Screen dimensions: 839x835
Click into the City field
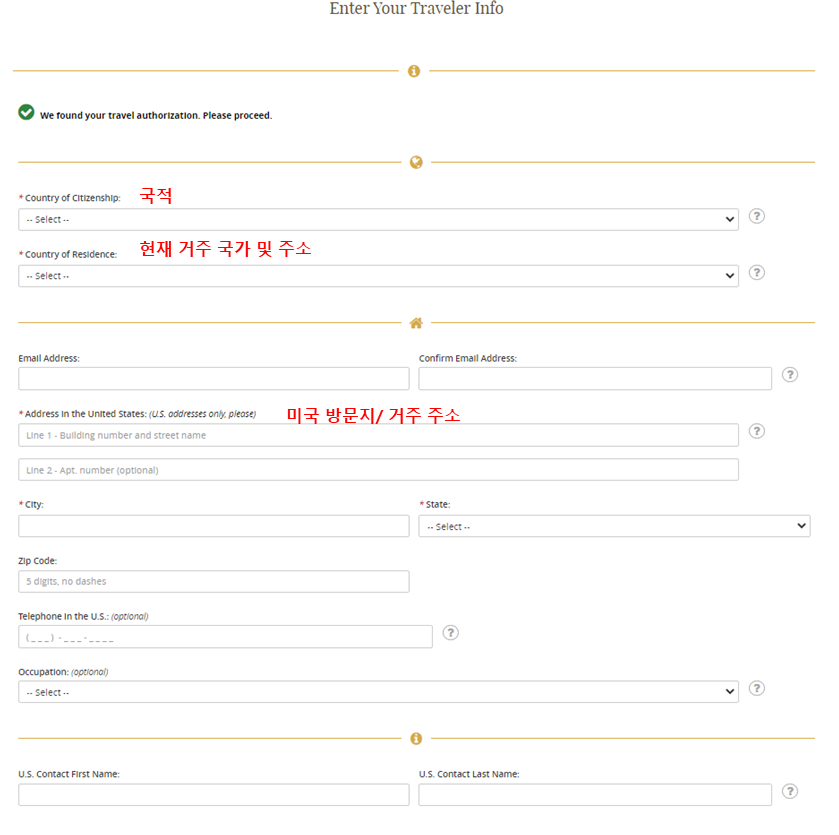213,526
